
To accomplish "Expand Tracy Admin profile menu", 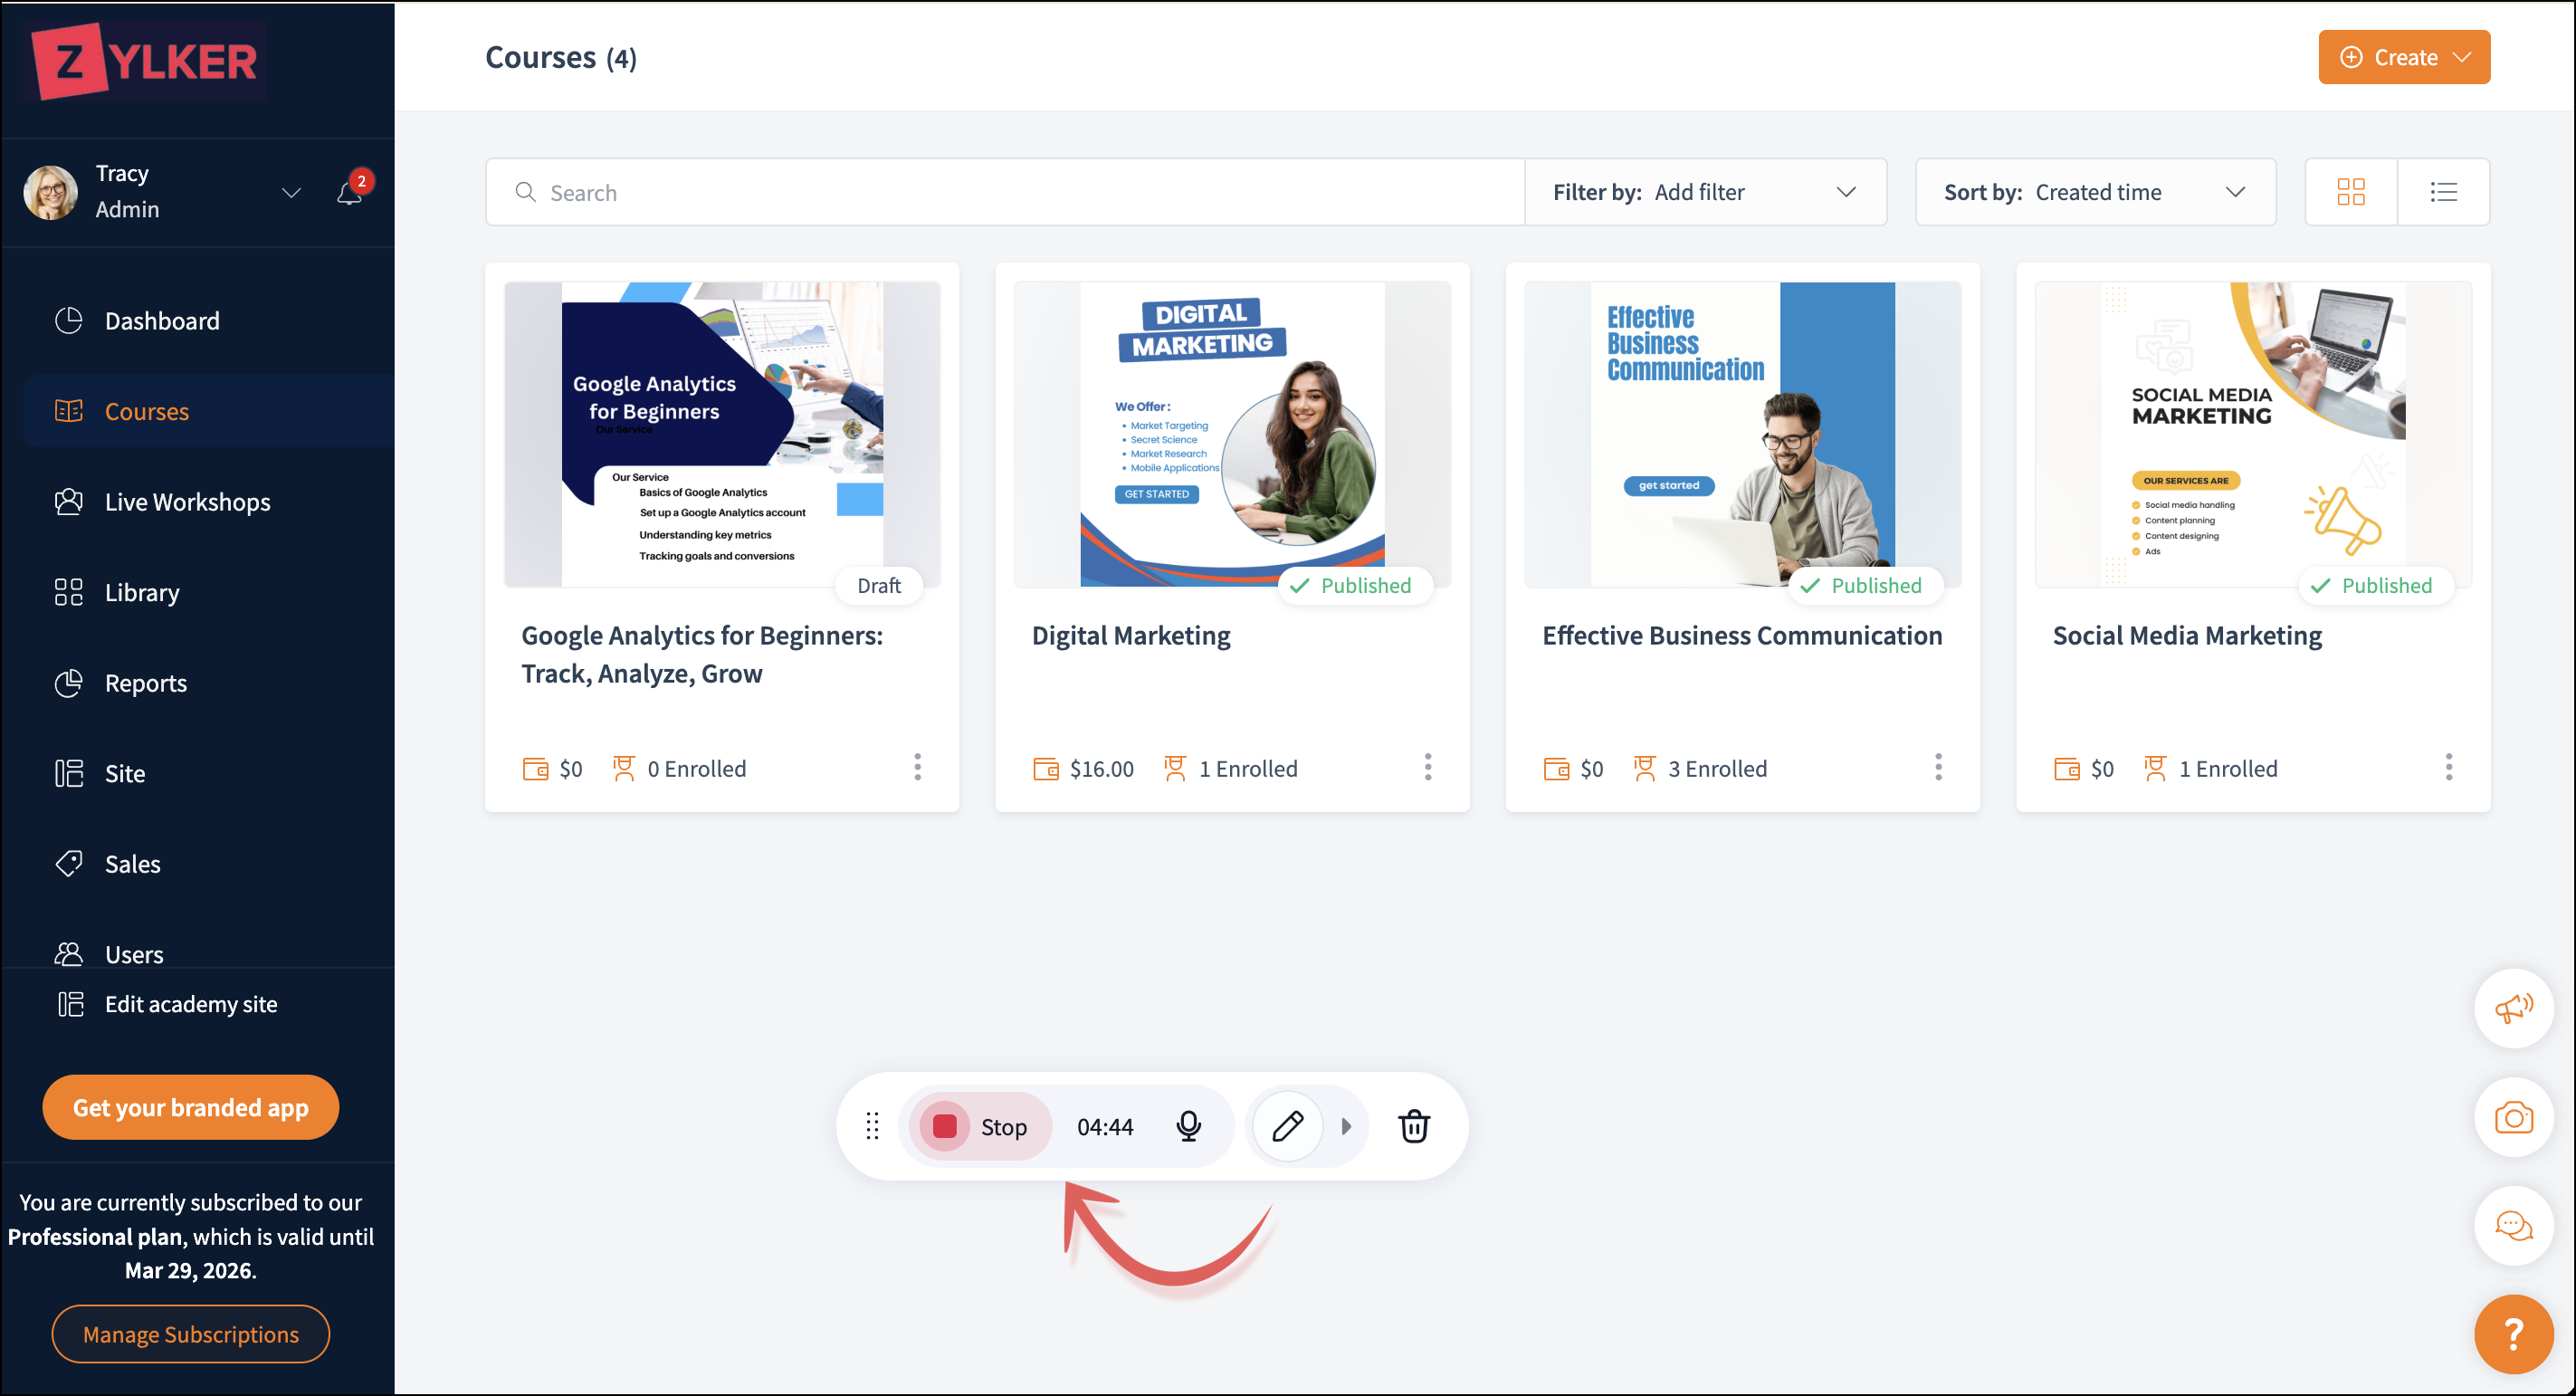I will tap(291, 192).
